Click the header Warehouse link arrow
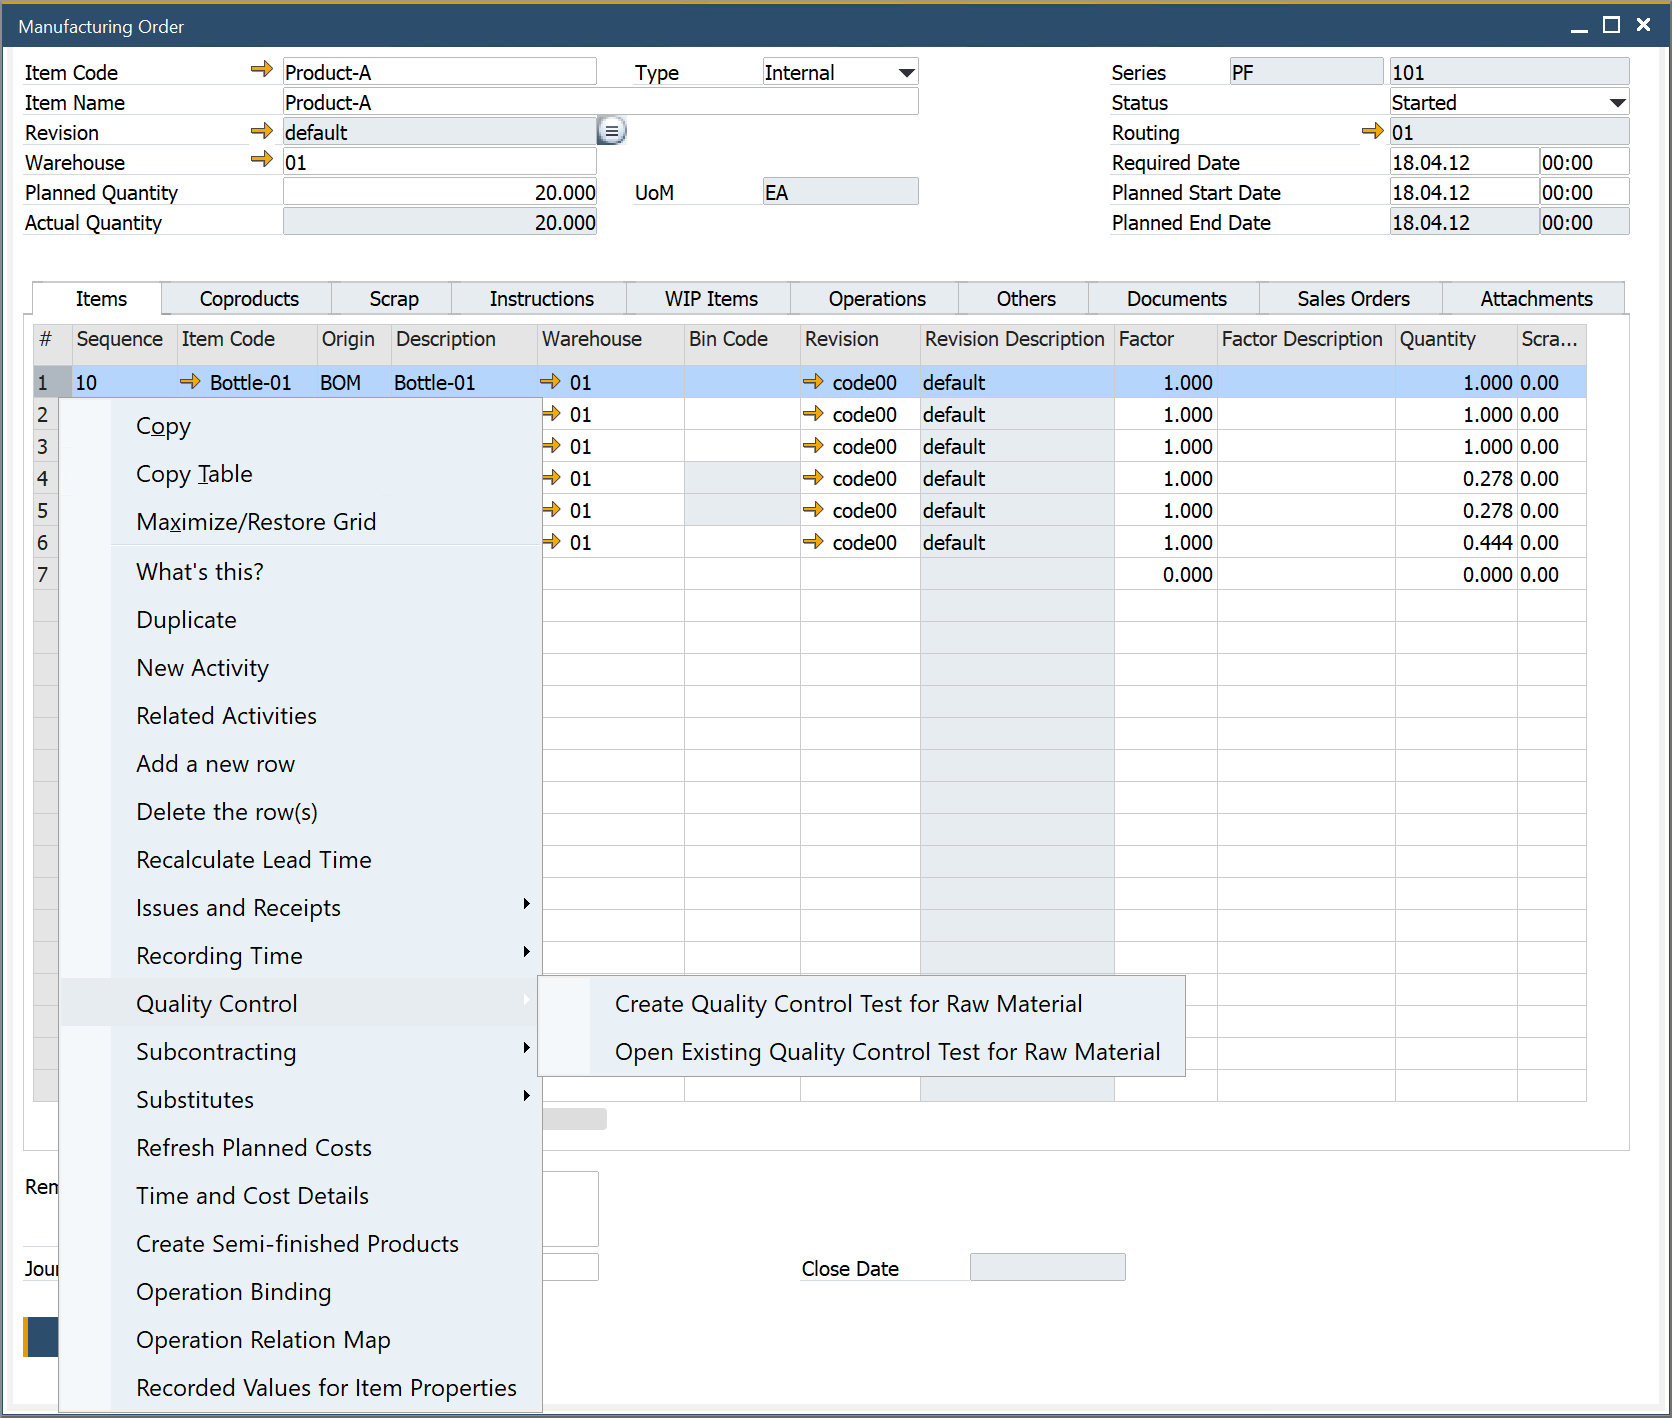This screenshot has width=1672, height=1418. (261, 159)
